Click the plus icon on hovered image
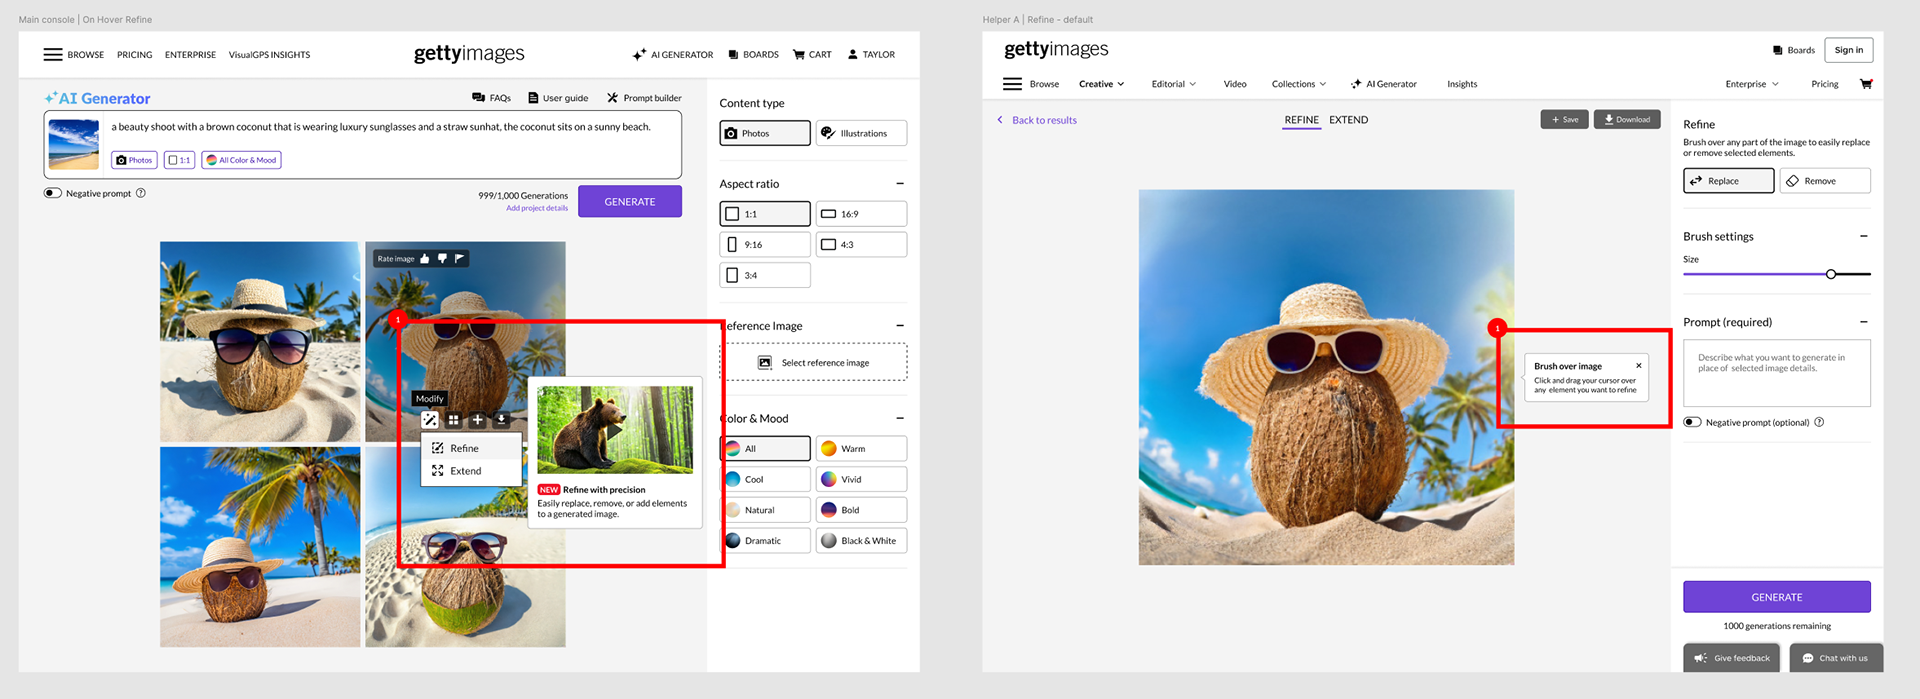Viewport: 1920px width, 699px height. point(477,420)
